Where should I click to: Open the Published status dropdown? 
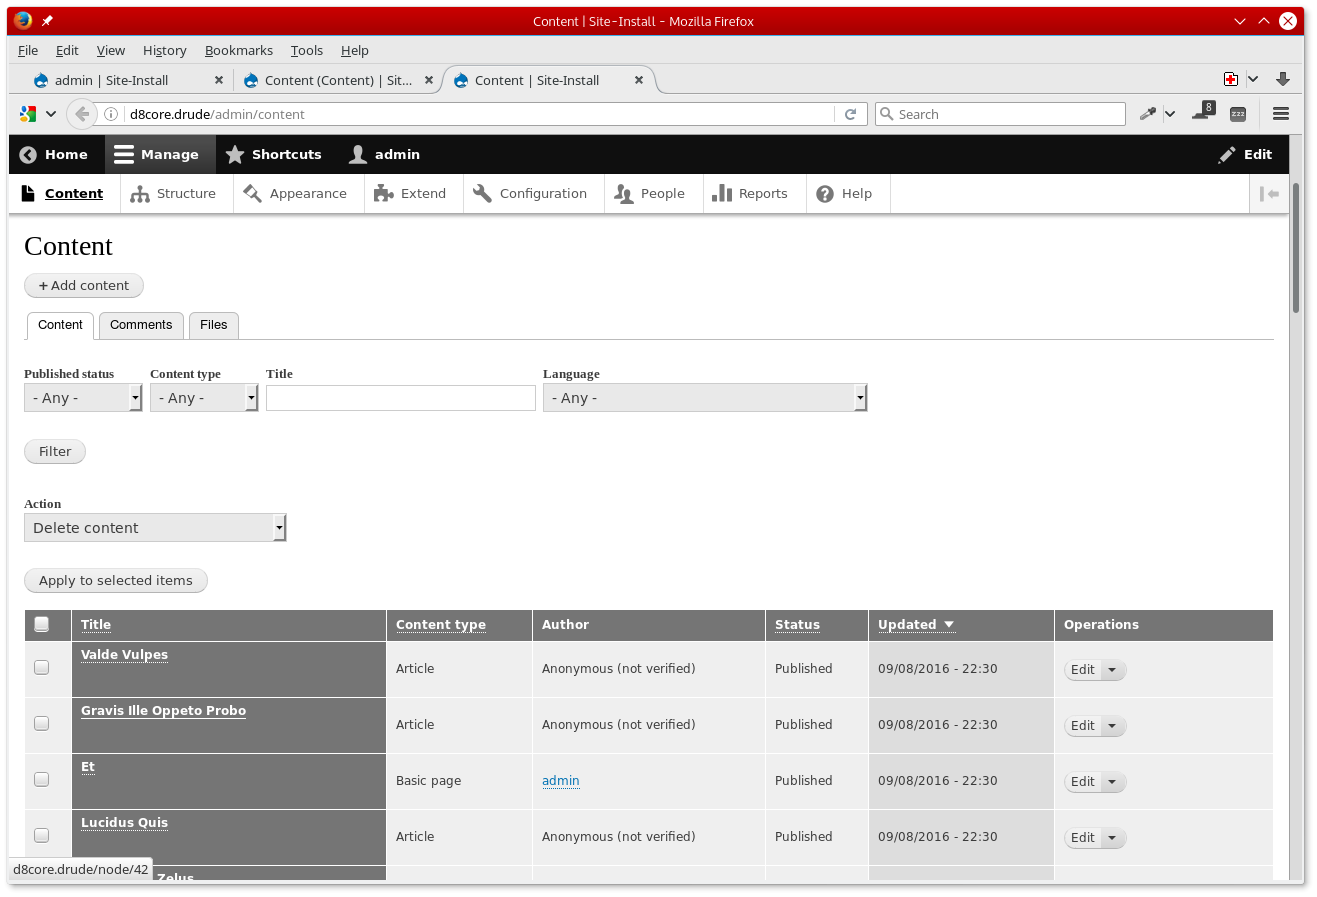click(x=82, y=397)
